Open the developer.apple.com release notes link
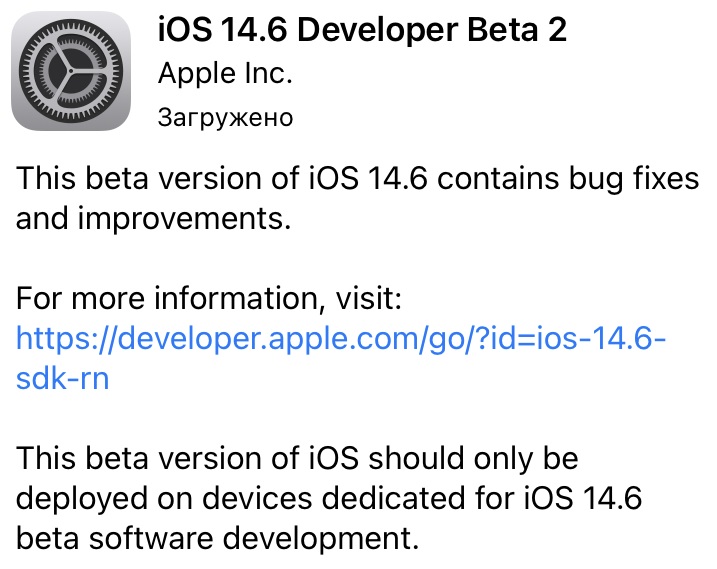This screenshot has width=717, height=569. [340, 339]
